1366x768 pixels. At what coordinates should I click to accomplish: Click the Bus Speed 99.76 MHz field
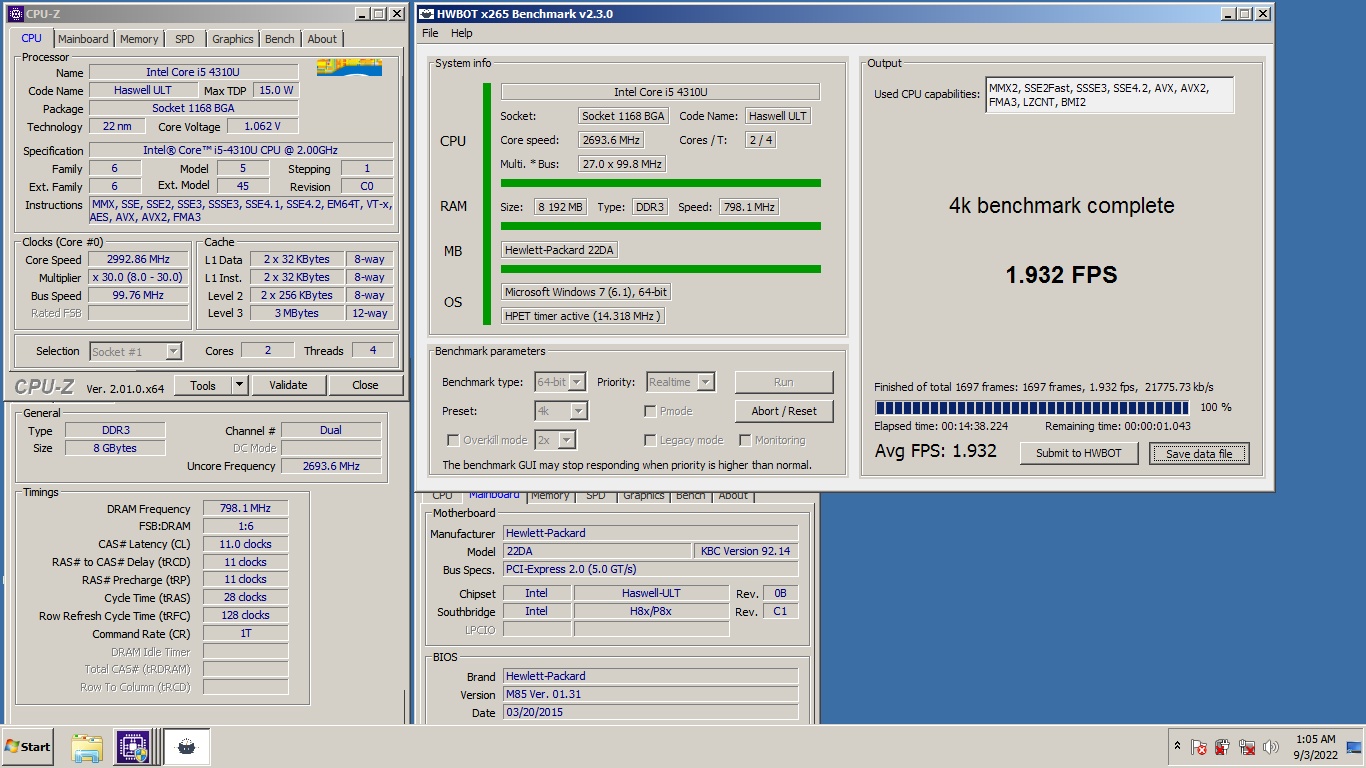tap(138, 295)
